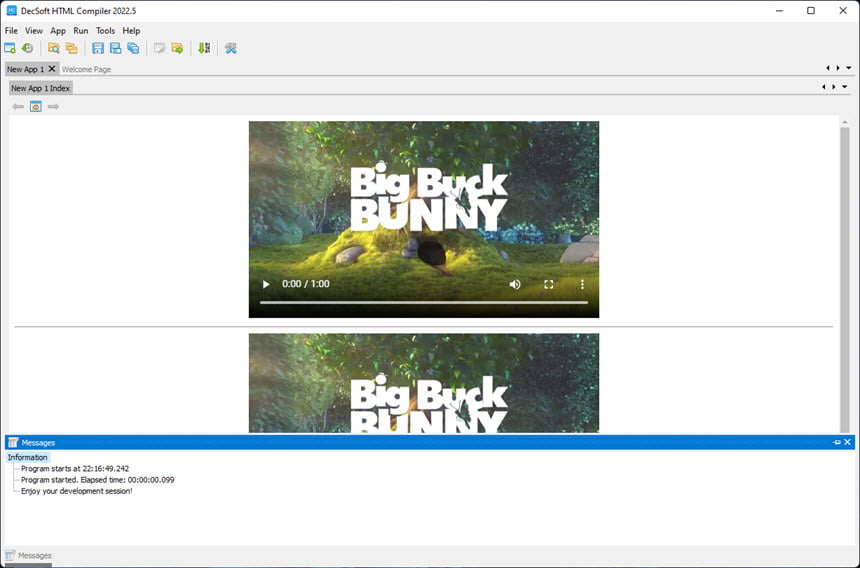Screen dimensions: 860x568
Task: Open the File menu
Action: pyautogui.click(x=11, y=31)
